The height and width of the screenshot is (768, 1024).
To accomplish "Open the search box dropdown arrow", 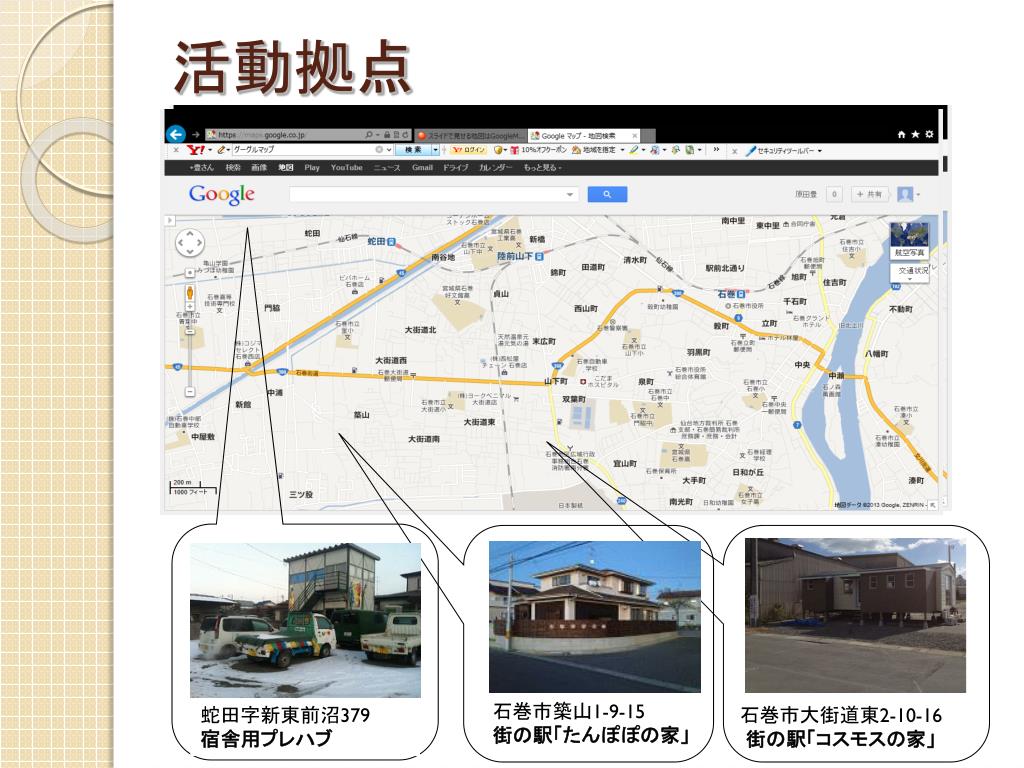I will [x=570, y=194].
